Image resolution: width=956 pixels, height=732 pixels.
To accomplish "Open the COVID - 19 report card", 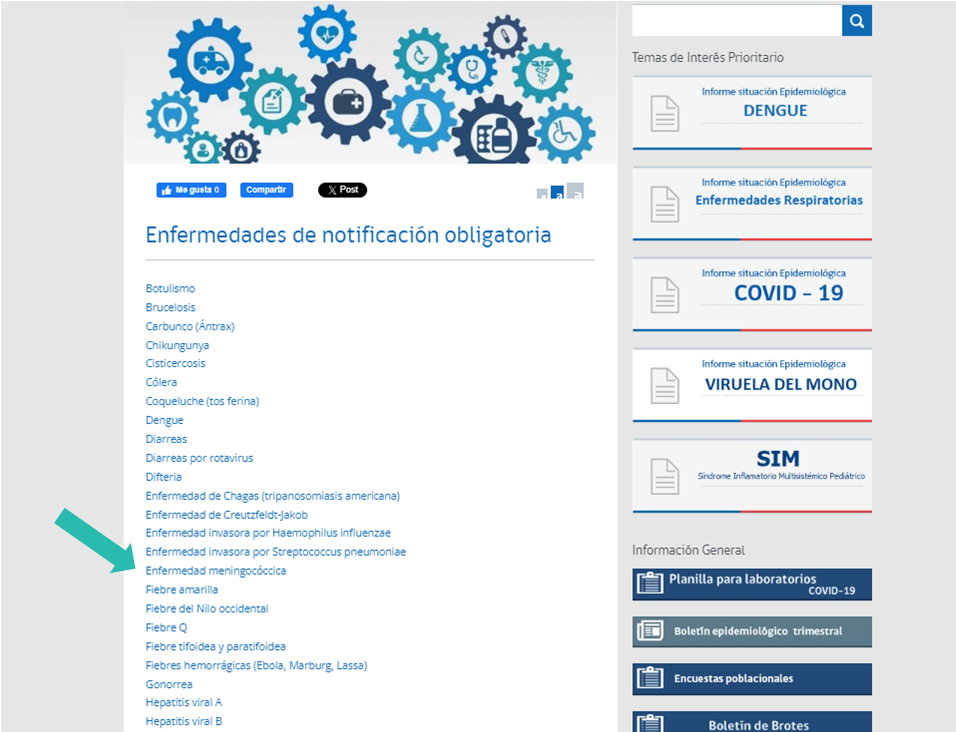I will pyautogui.click(x=752, y=294).
